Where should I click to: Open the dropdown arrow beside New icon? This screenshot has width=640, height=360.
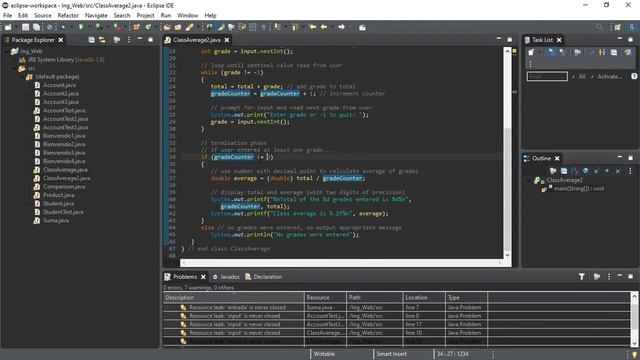point(16,27)
